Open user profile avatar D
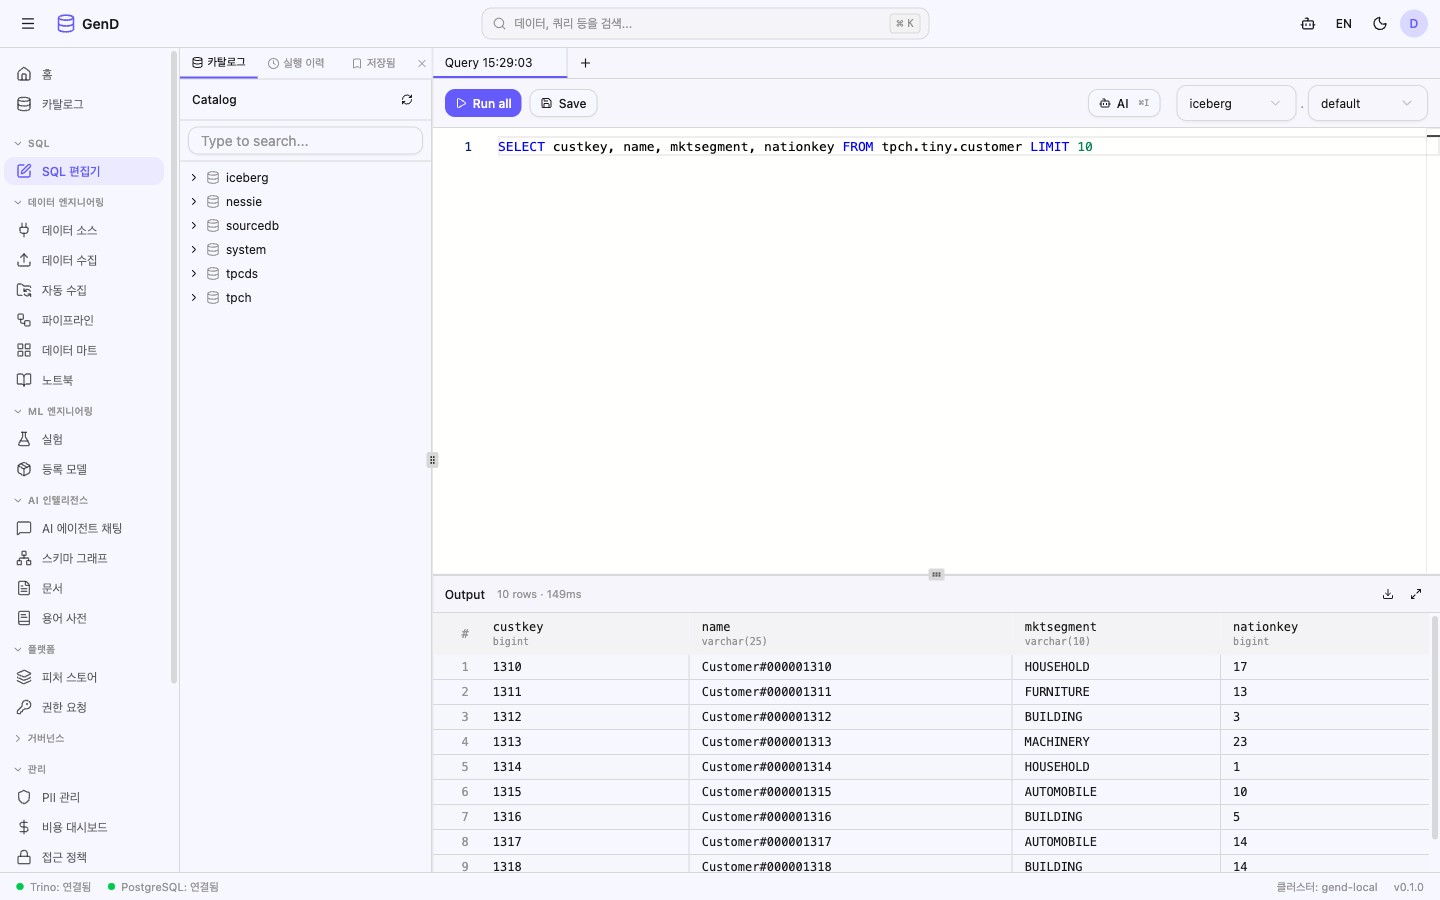Screen dimensions: 1440x900 point(1414,24)
